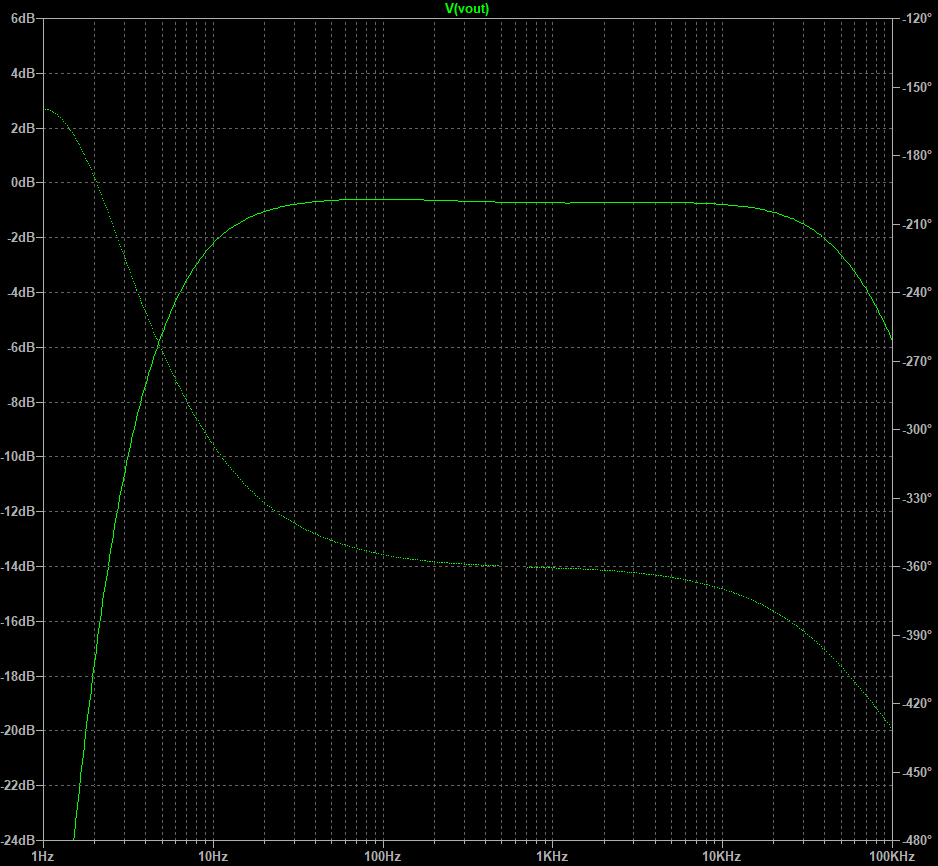Viewport: 938px width, 866px height.
Task: Click the 10Hz frequency axis label
Action: [212, 857]
